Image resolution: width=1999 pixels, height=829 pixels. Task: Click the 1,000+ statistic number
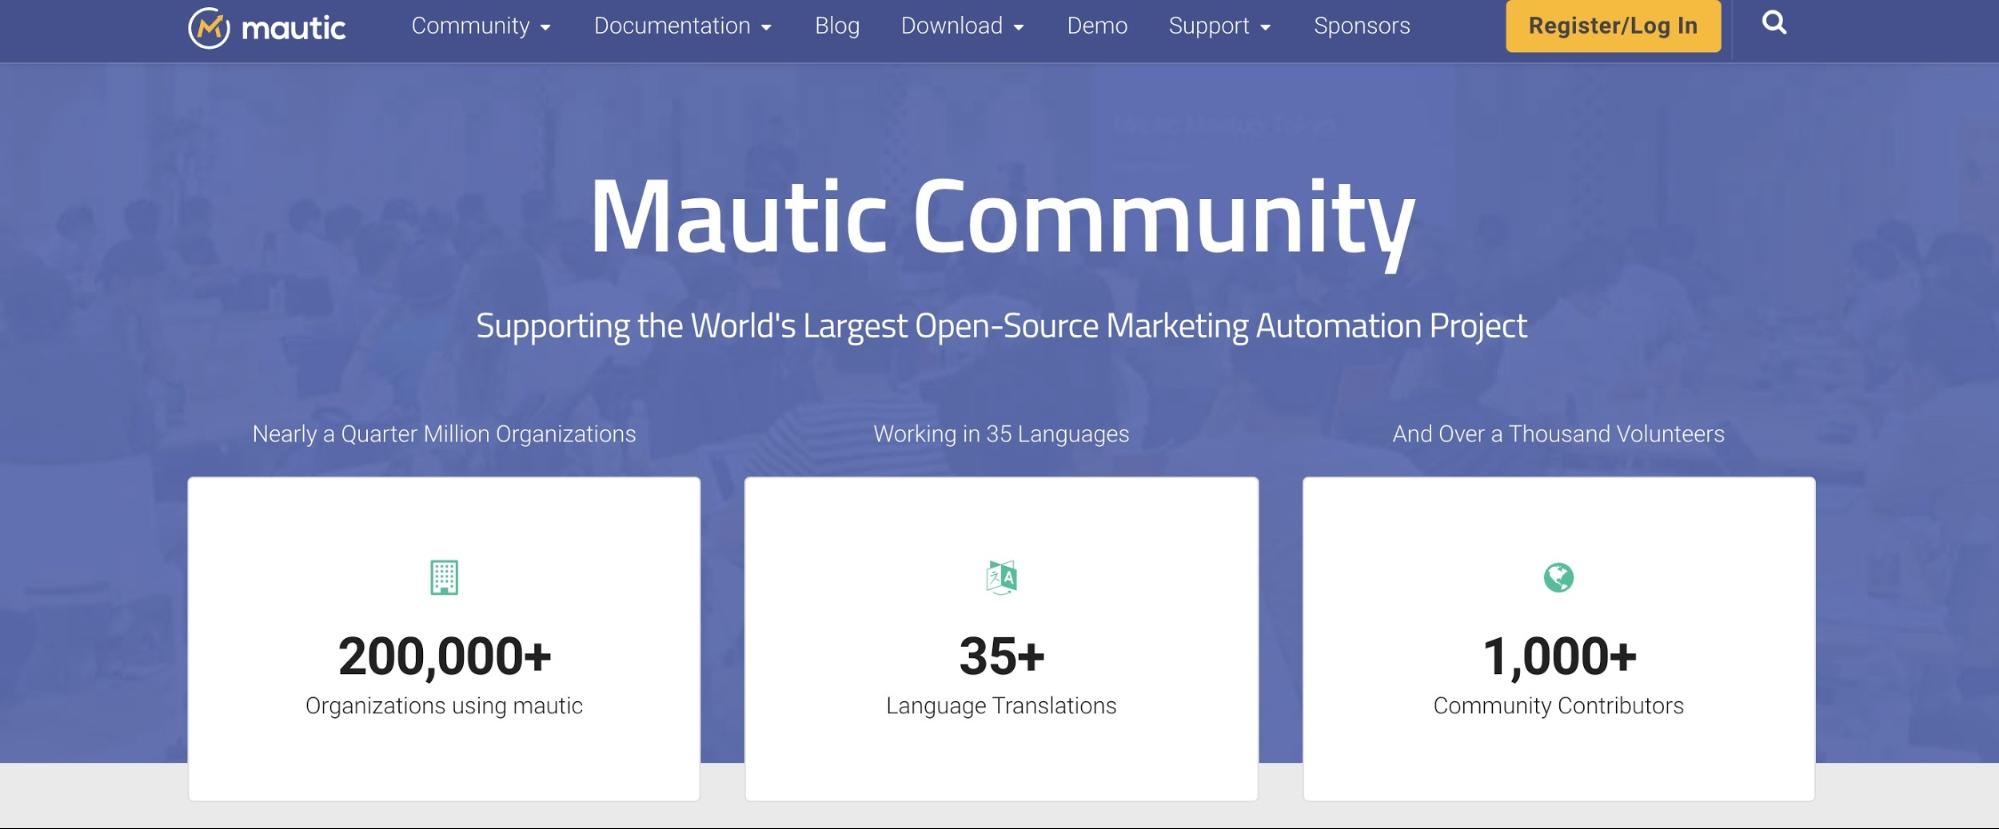coord(1558,657)
